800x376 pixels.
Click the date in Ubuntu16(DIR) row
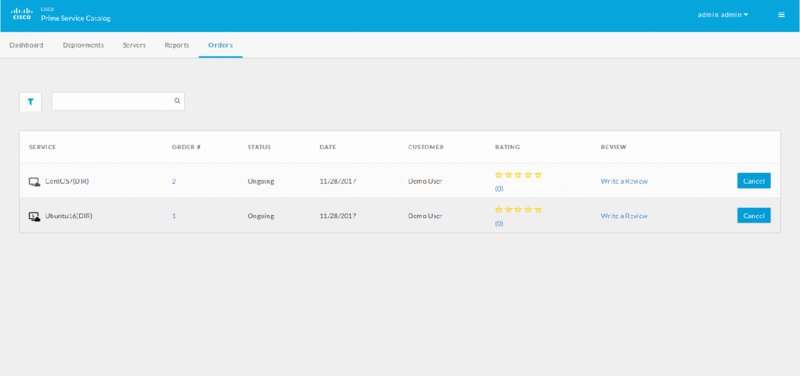coord(338,216)
